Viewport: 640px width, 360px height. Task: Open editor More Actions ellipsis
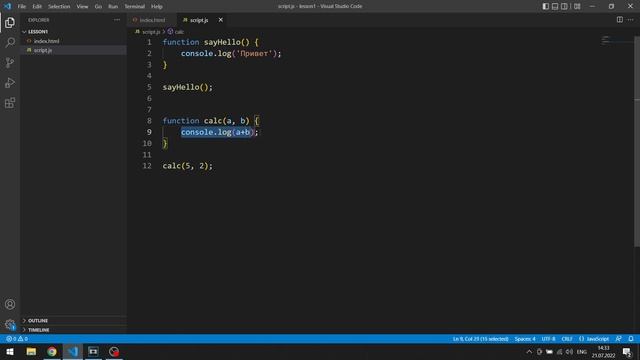click(x=631, y=20)
